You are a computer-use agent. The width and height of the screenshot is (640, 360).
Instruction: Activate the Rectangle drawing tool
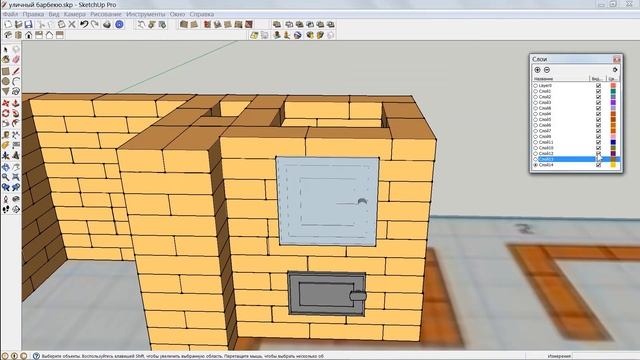[x=5, y=71]
